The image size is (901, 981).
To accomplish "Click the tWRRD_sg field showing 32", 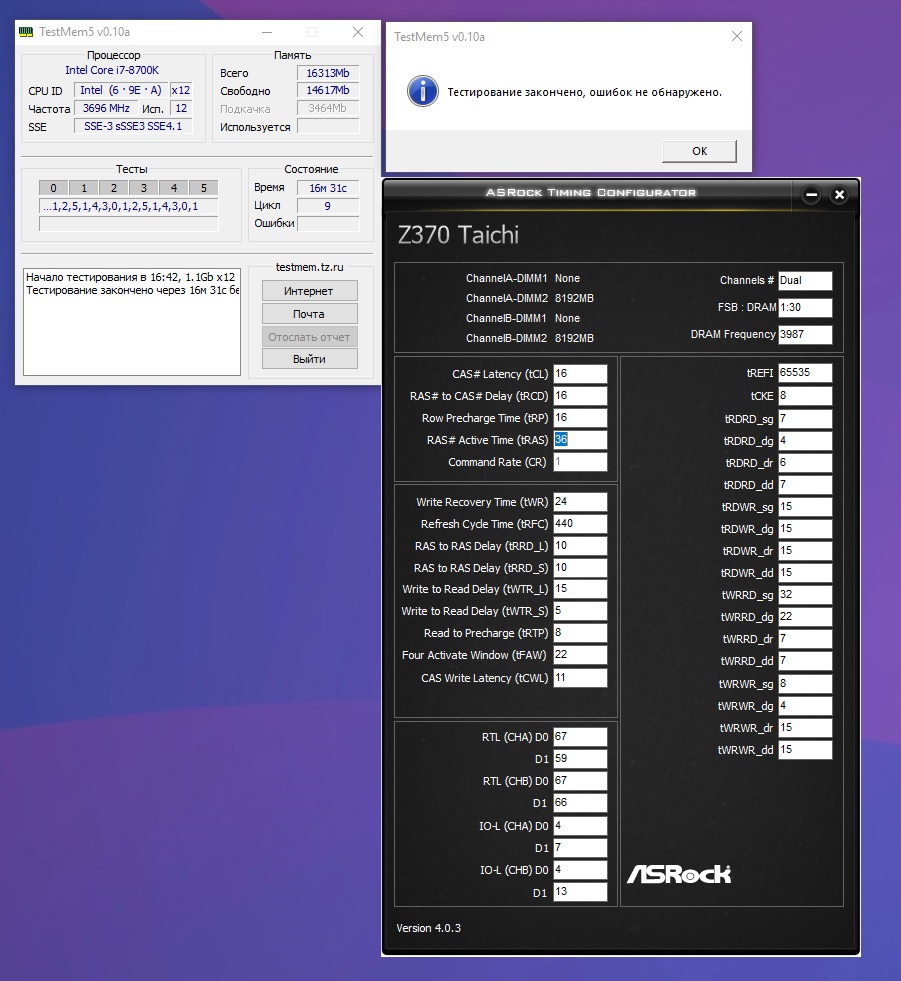I will tap(805, 594).
